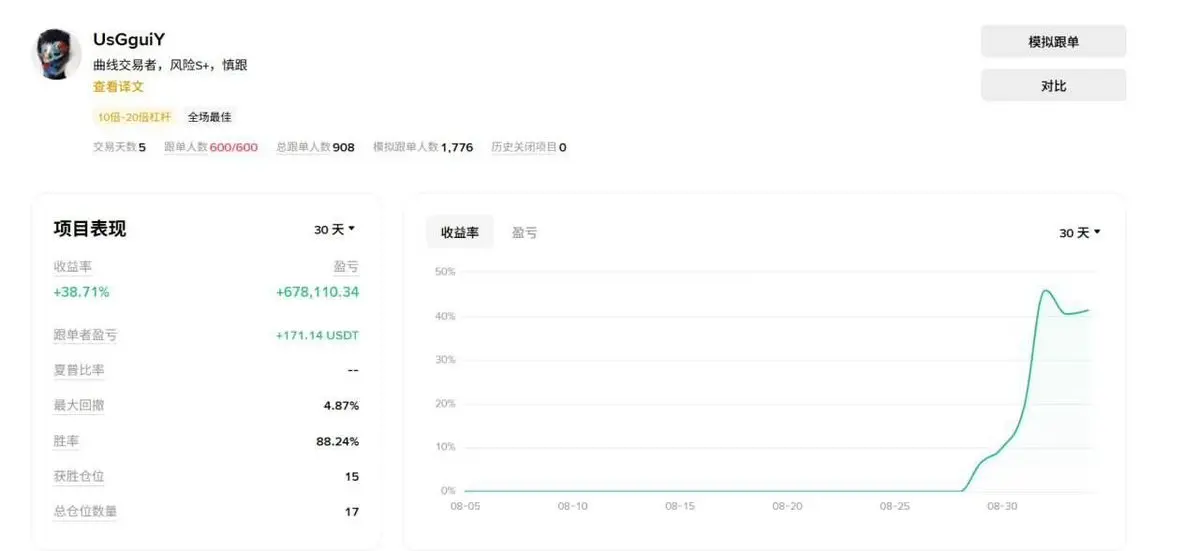
Task: Click the 夏普比率 label
Action: pos(79,370)
